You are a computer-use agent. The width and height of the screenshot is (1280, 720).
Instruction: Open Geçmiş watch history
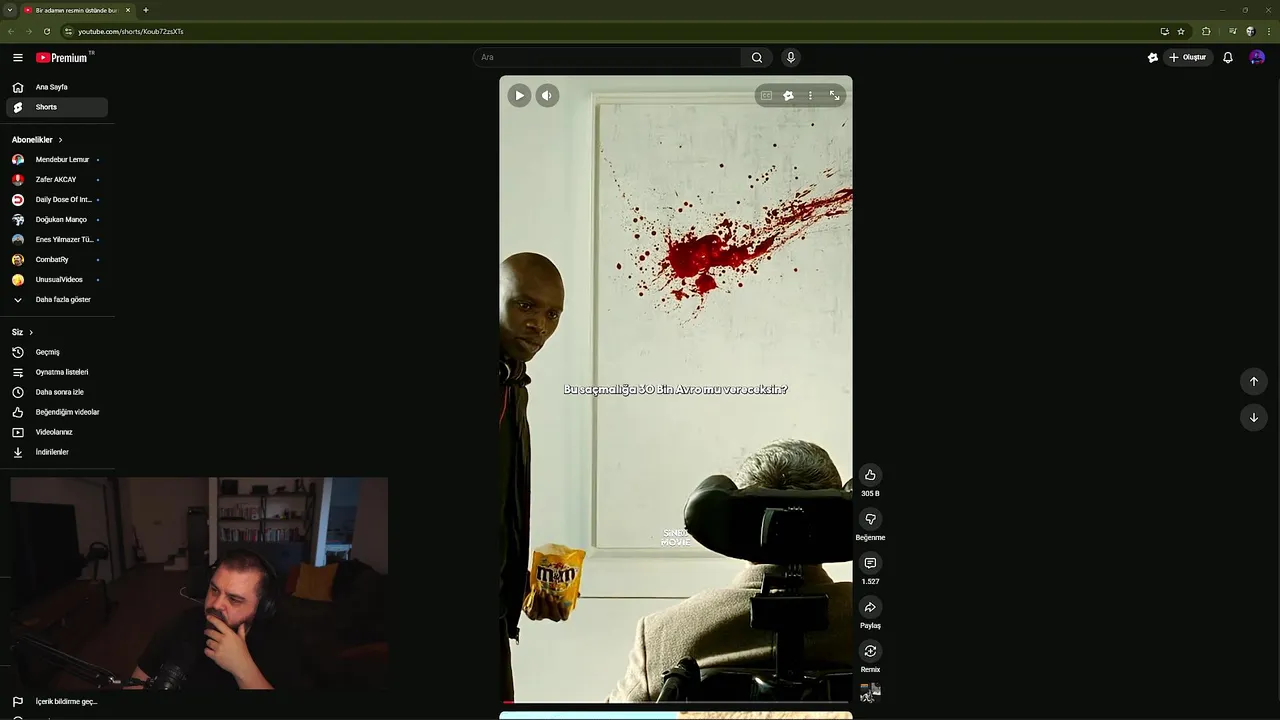click(x=57, y=352)
